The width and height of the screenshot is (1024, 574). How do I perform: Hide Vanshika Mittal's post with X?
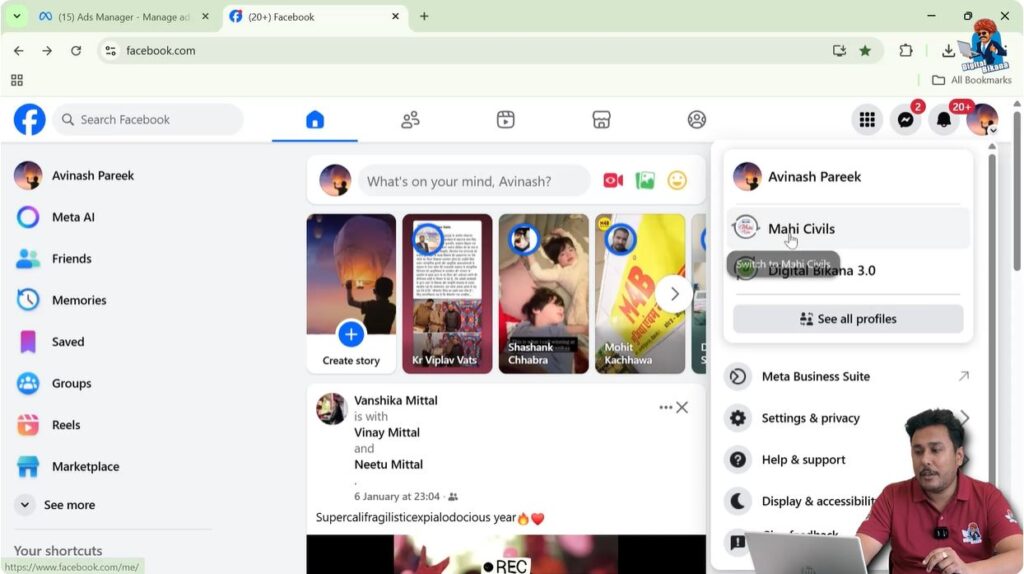[682, 407]
